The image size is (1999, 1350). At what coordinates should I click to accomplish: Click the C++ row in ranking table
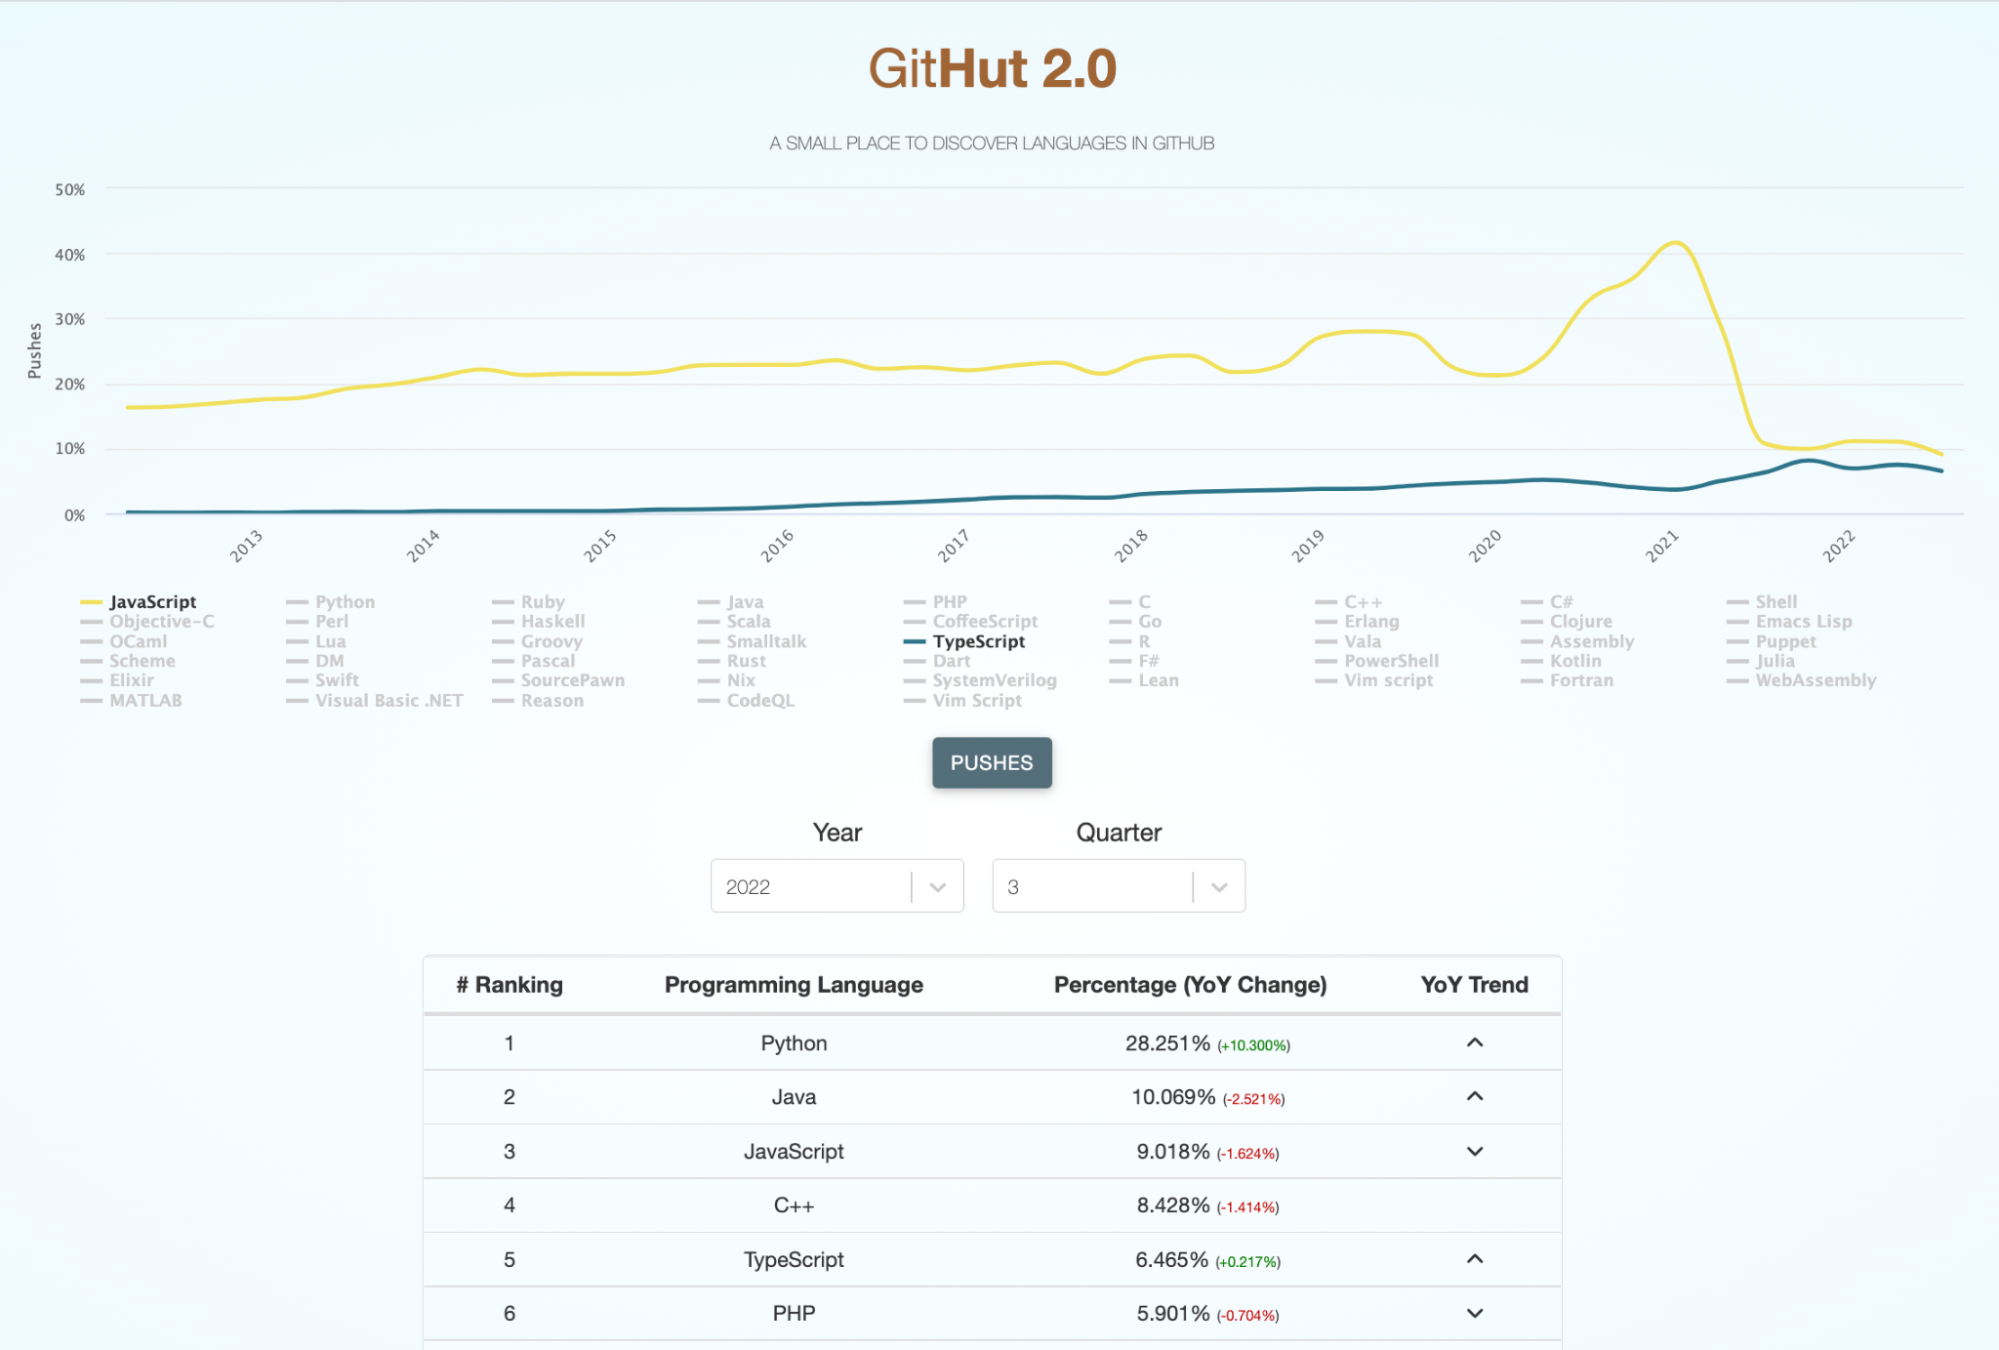click(992, 1205)
